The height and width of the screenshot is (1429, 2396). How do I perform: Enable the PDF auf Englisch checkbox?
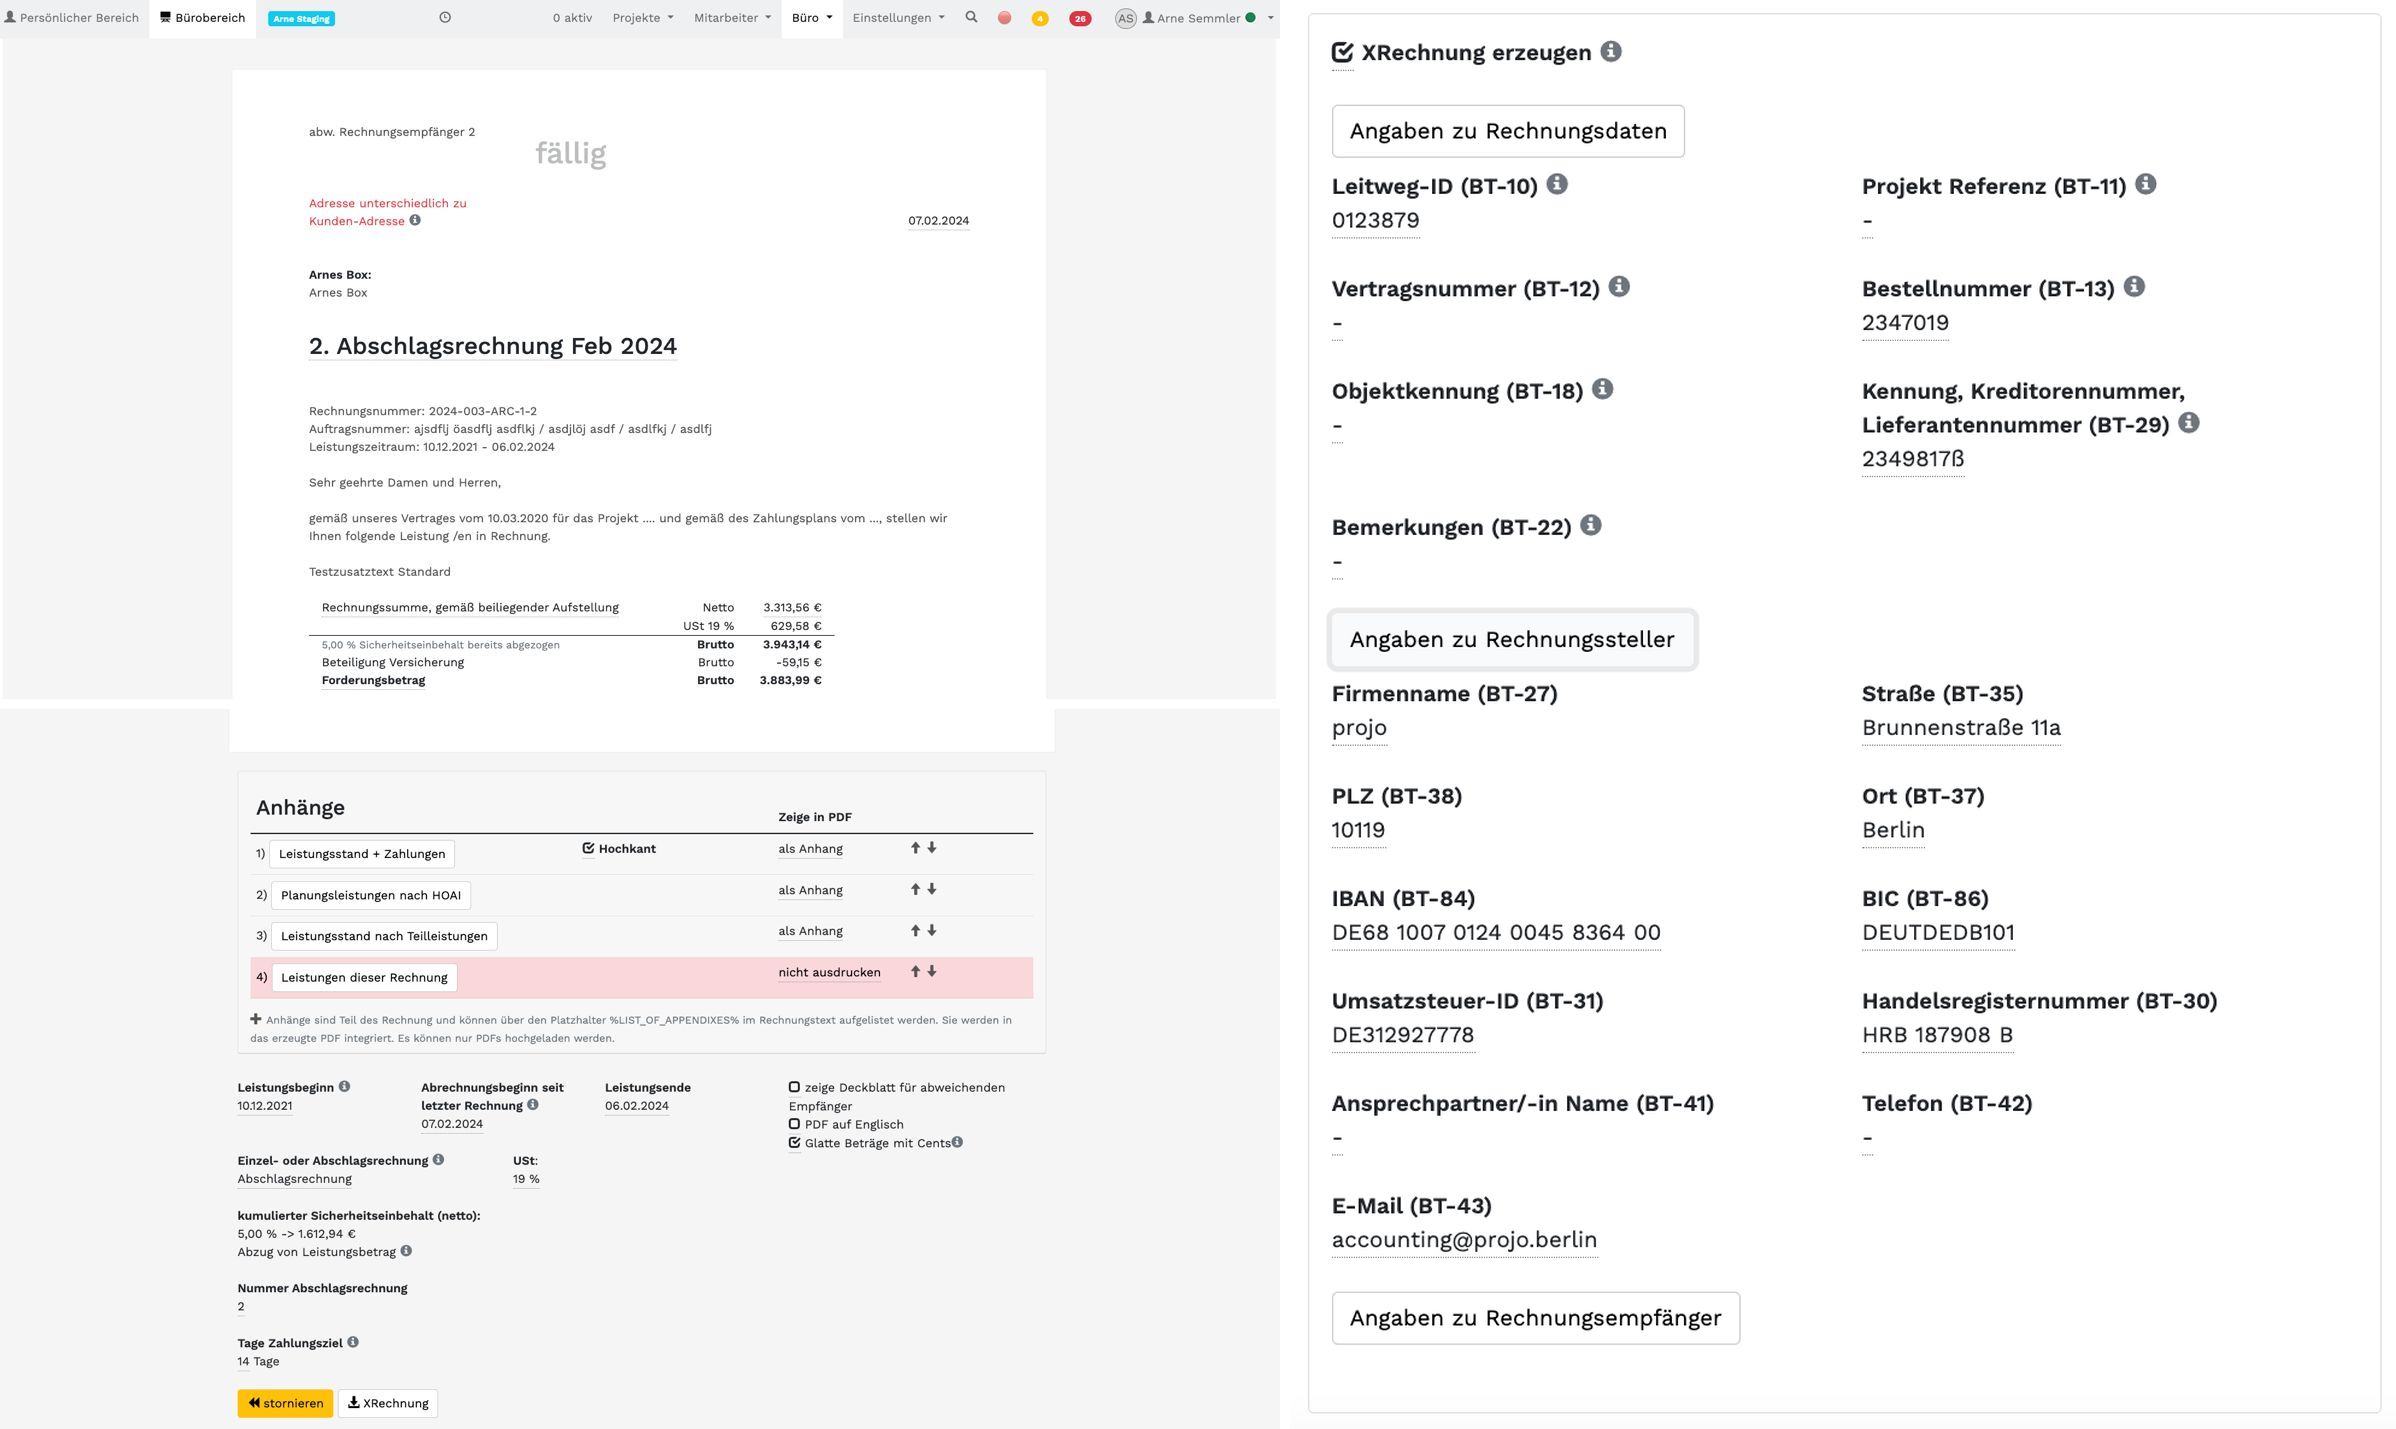pyautogui.click(x=794, y=1124)
